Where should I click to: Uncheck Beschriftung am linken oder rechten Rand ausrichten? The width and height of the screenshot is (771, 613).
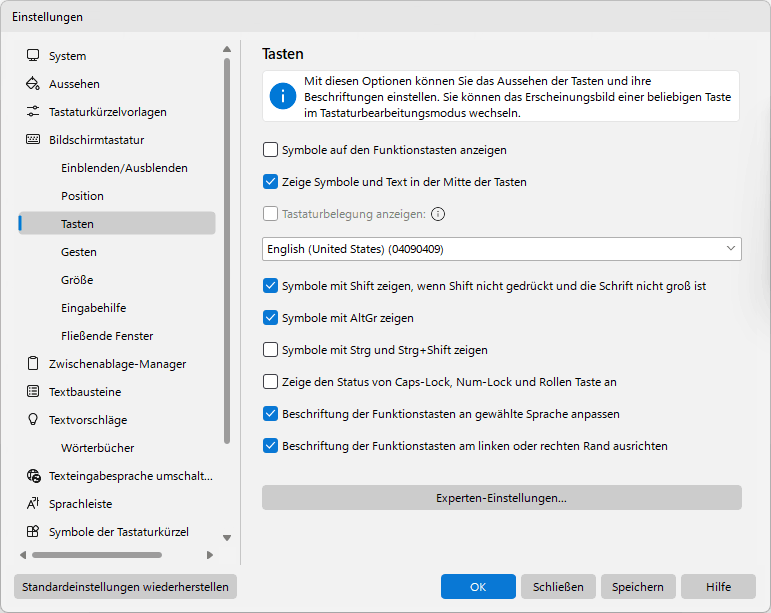[270, 445]
